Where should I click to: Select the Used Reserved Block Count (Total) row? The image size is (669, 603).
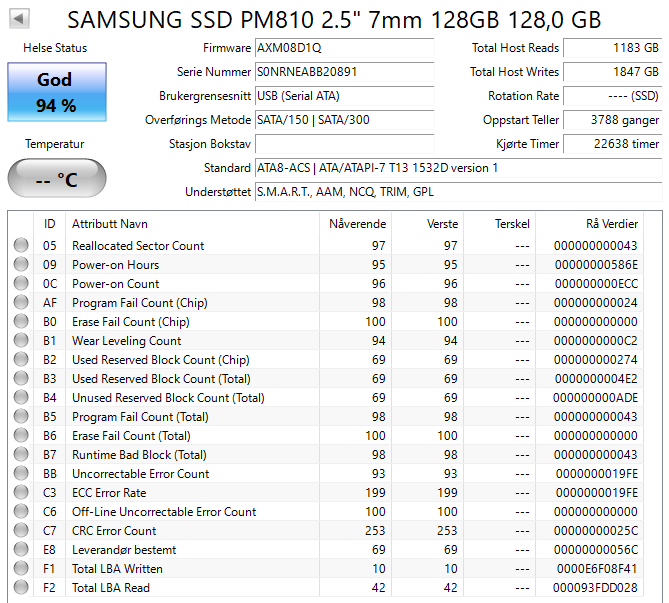tap(327, 379)
